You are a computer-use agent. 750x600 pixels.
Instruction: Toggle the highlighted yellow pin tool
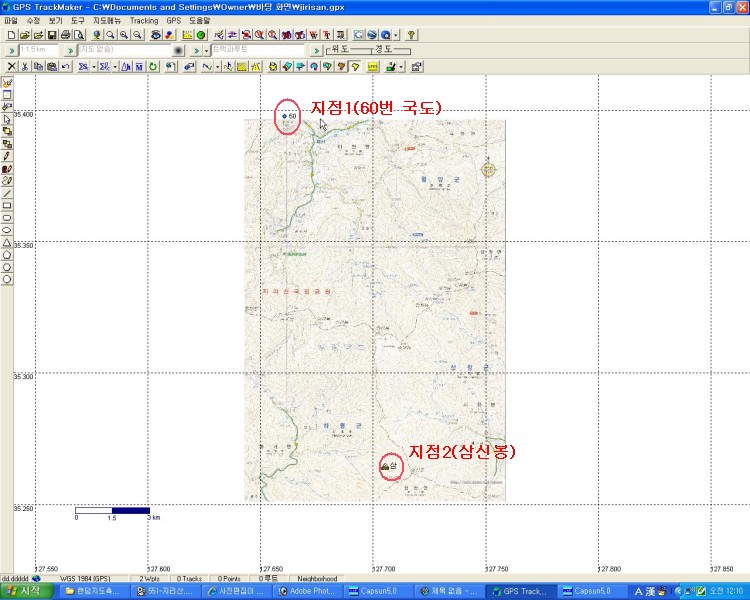click(x=355, y=67)
